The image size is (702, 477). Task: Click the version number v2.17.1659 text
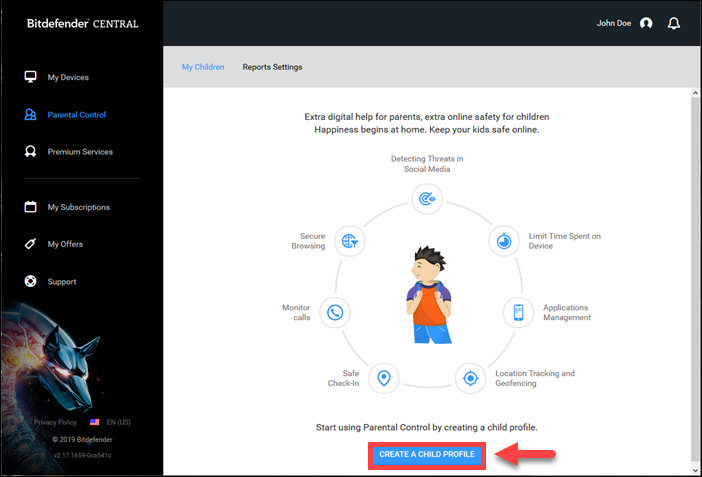[82, 455]
